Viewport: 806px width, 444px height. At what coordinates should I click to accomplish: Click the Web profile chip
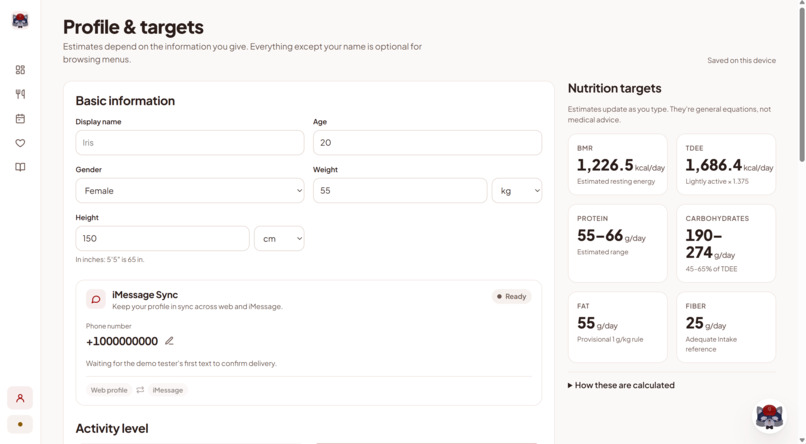(x=109, y=390)
